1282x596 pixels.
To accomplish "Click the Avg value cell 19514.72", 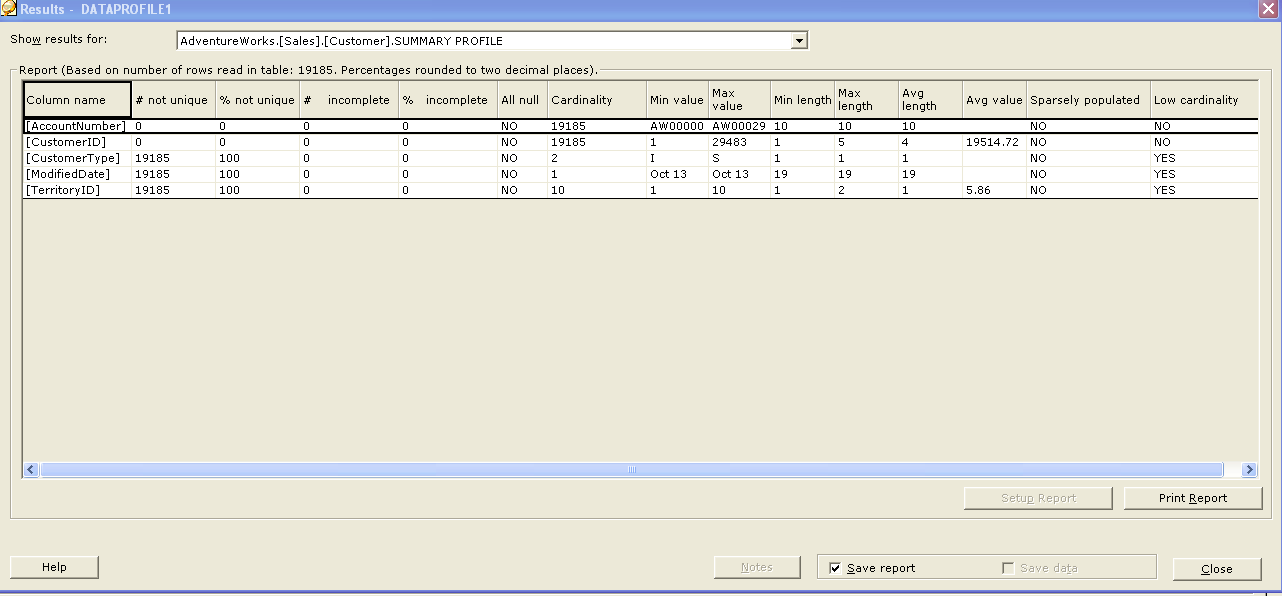I will pyautogui.click(x=994, y=142).
